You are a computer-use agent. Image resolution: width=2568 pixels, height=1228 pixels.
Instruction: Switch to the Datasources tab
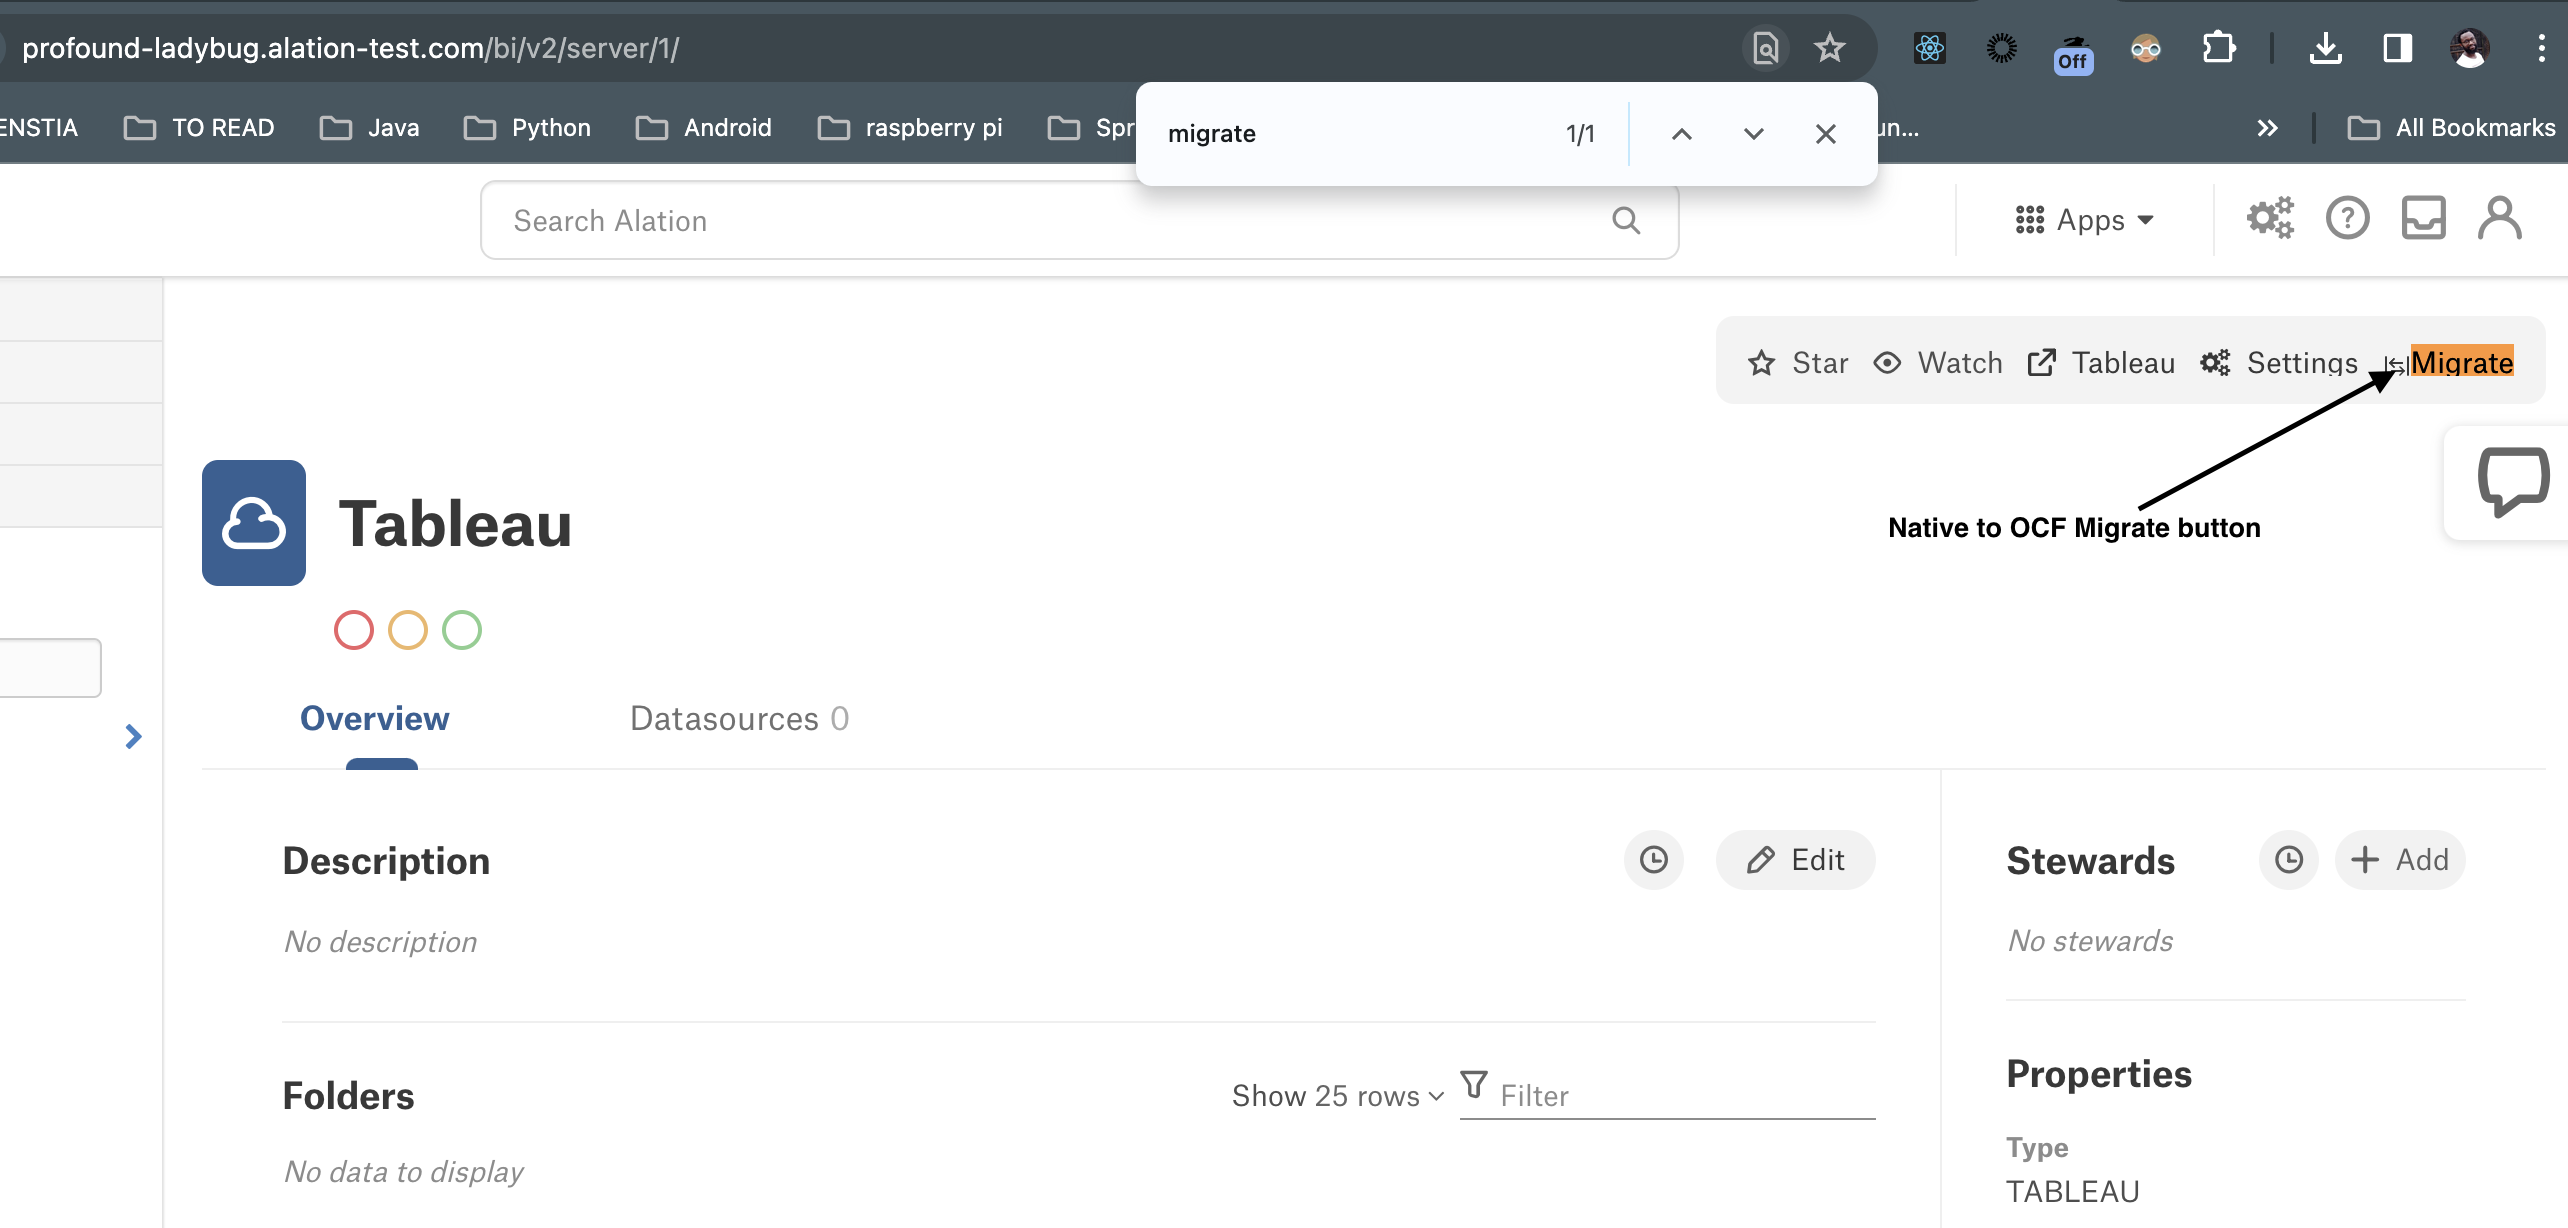(739, 718)
